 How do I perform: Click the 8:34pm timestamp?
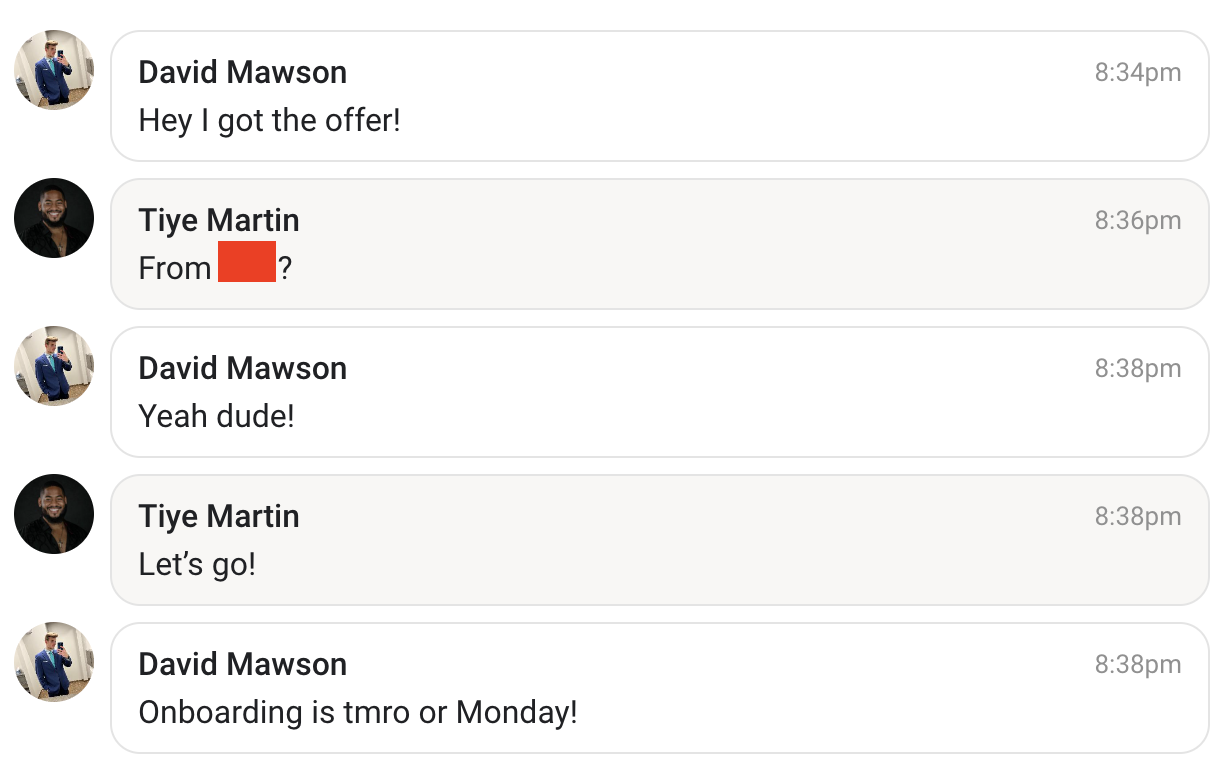1137,72
